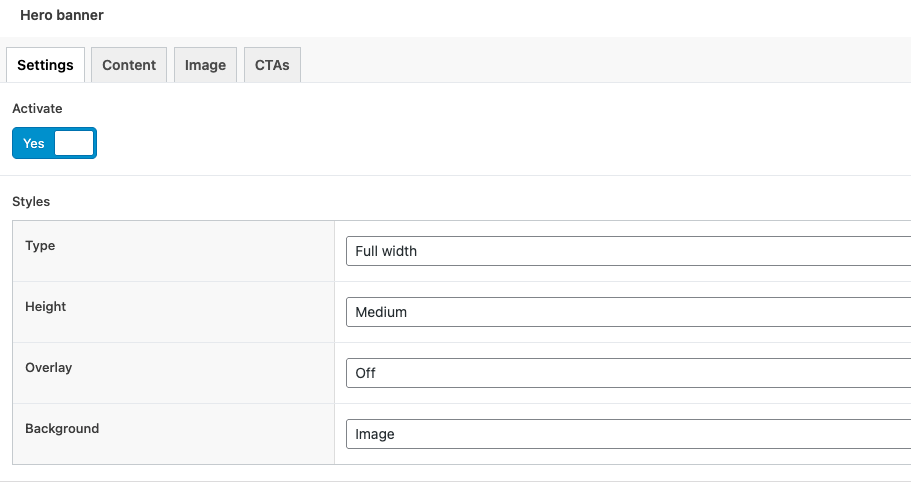This screenshot has height=482, width=911.
Task: Expand the Height dropdown set to Medium
Action: coord(628,312)
